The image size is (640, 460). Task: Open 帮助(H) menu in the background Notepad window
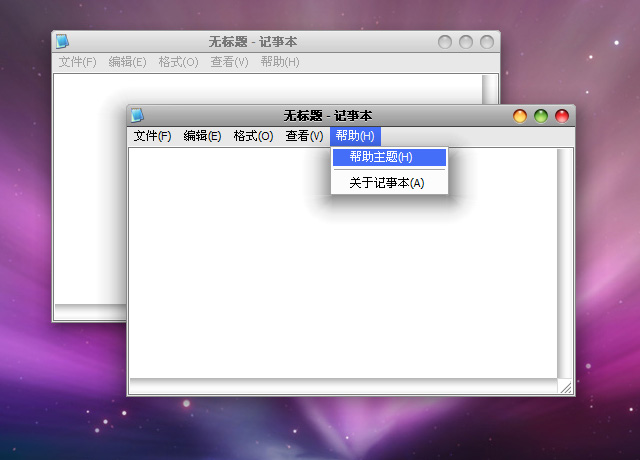[x=280, y=62]
